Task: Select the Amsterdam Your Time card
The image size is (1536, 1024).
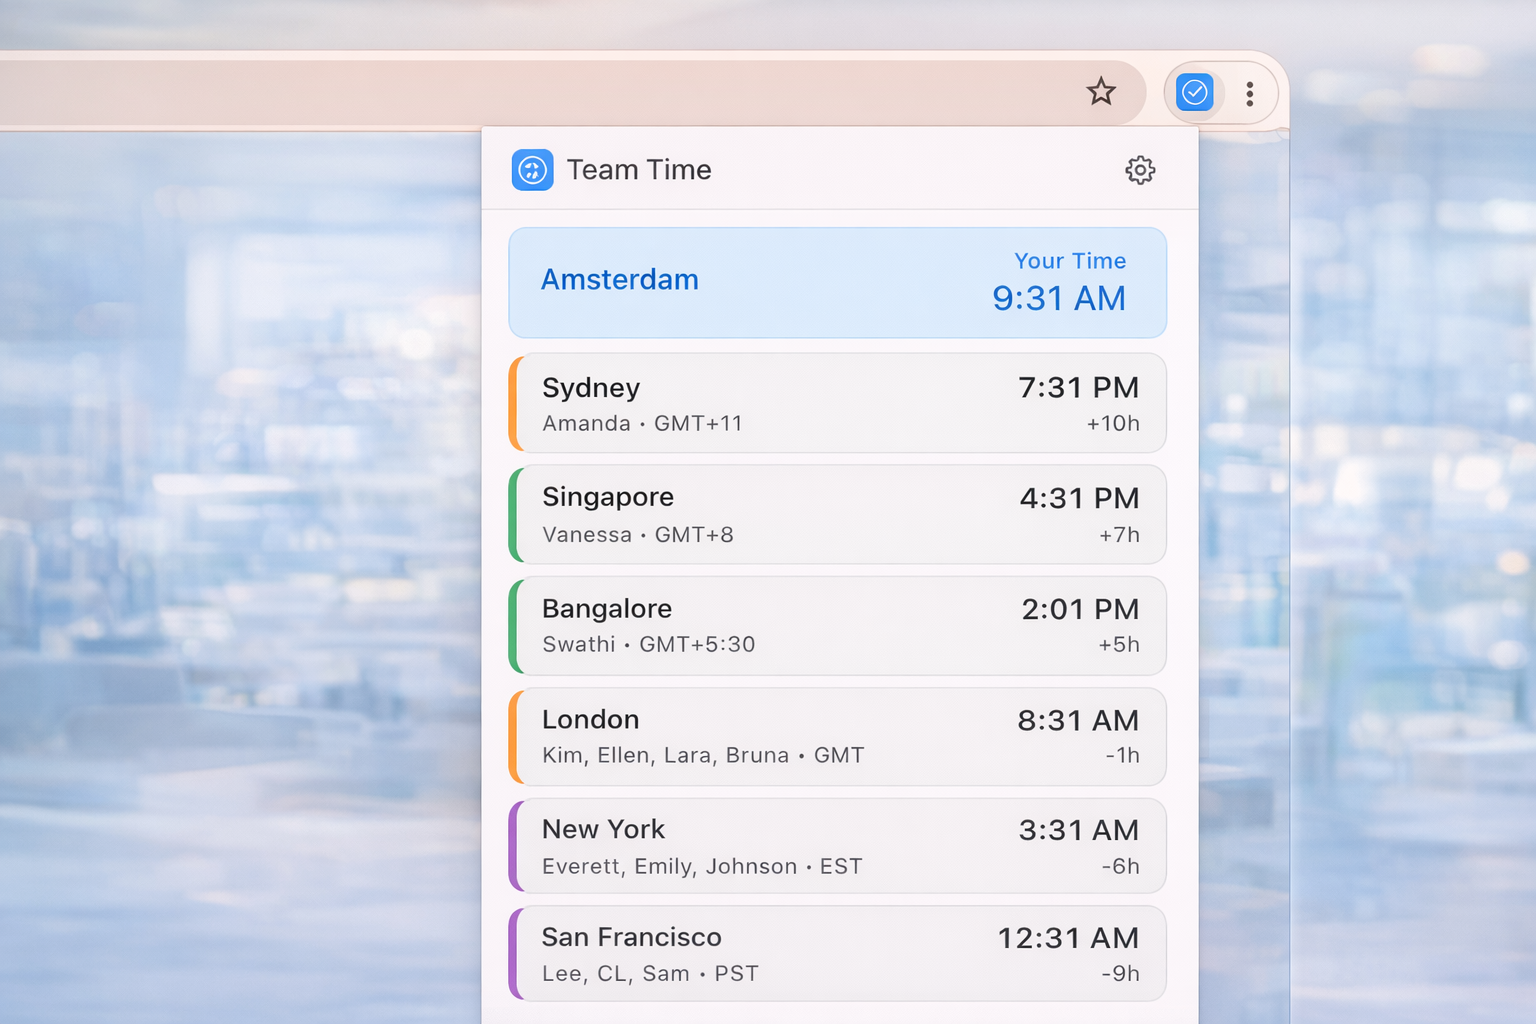Action: click(x=837, y=282)
